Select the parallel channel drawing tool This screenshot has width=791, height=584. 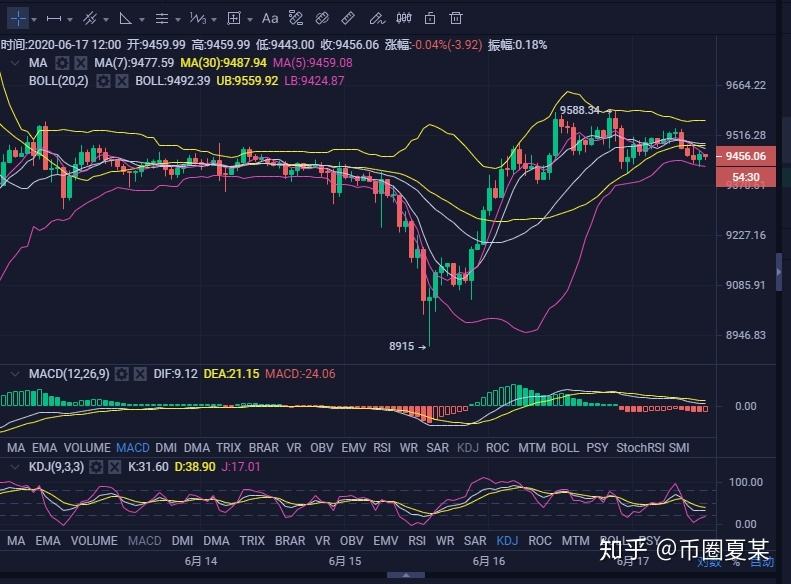pos(90,19)
